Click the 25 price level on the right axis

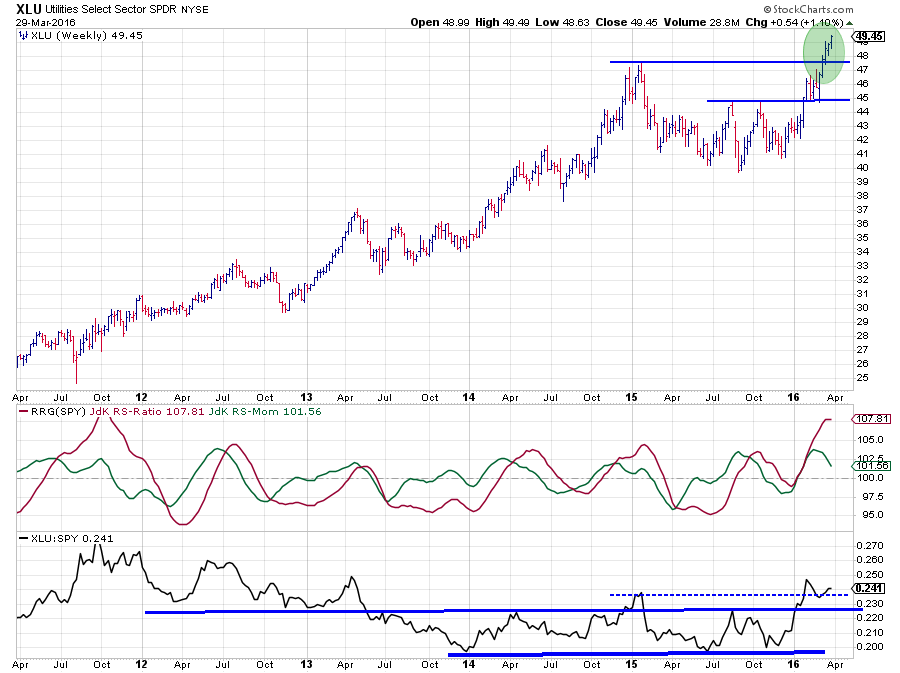point(862,378)
